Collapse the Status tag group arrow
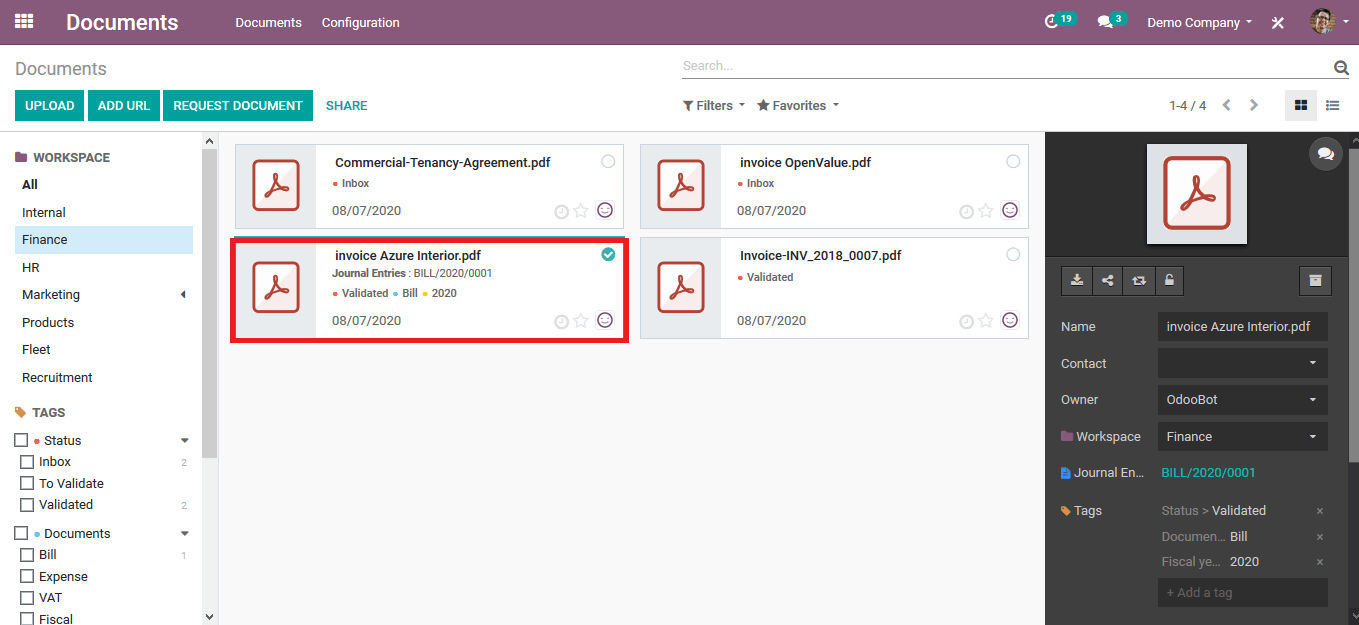The width and height of the screenshot is (1359, 625). click(185, 440)
